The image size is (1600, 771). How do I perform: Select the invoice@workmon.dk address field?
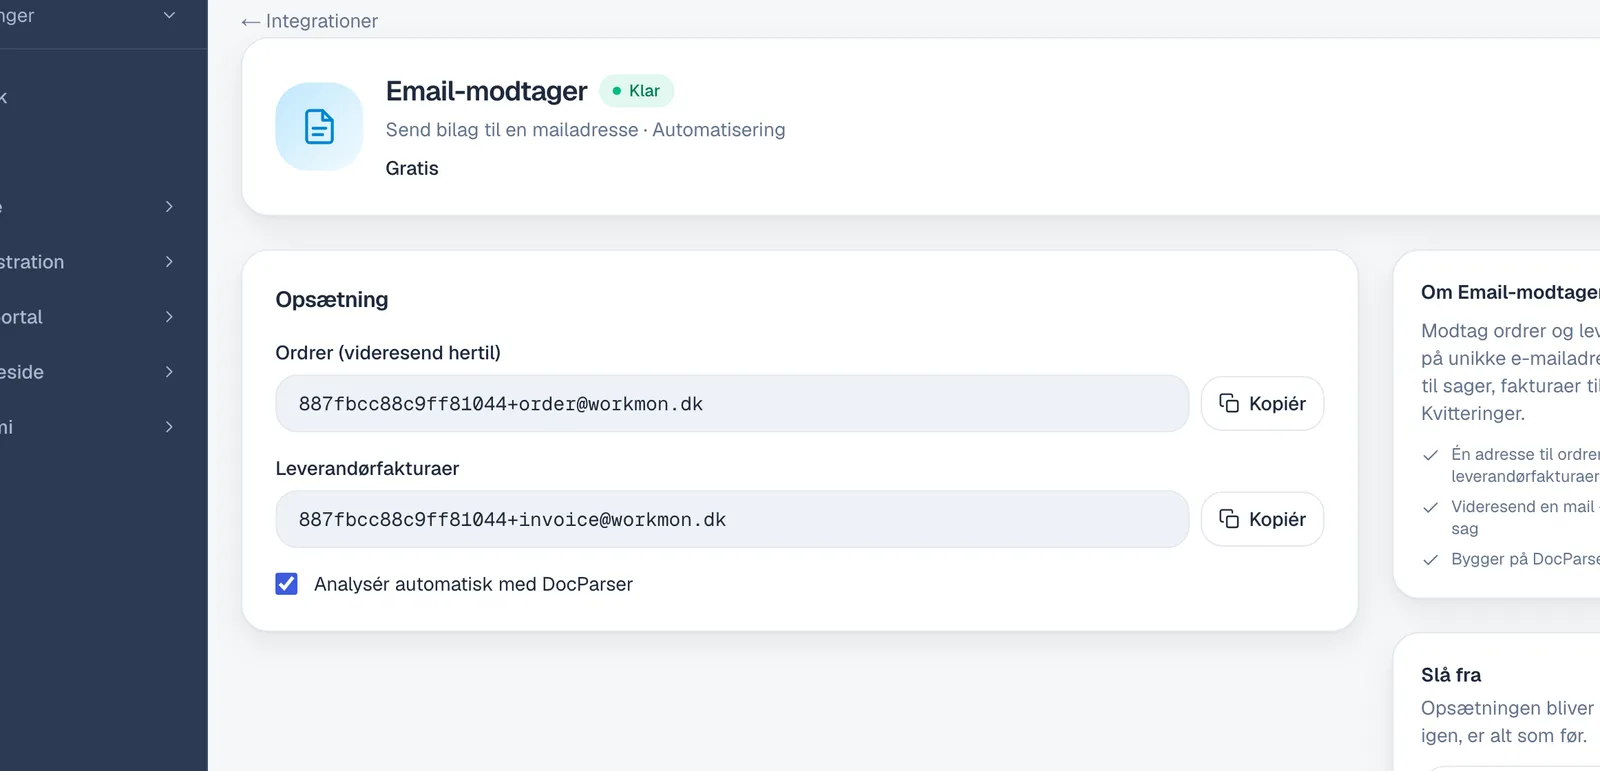point(732,519)
